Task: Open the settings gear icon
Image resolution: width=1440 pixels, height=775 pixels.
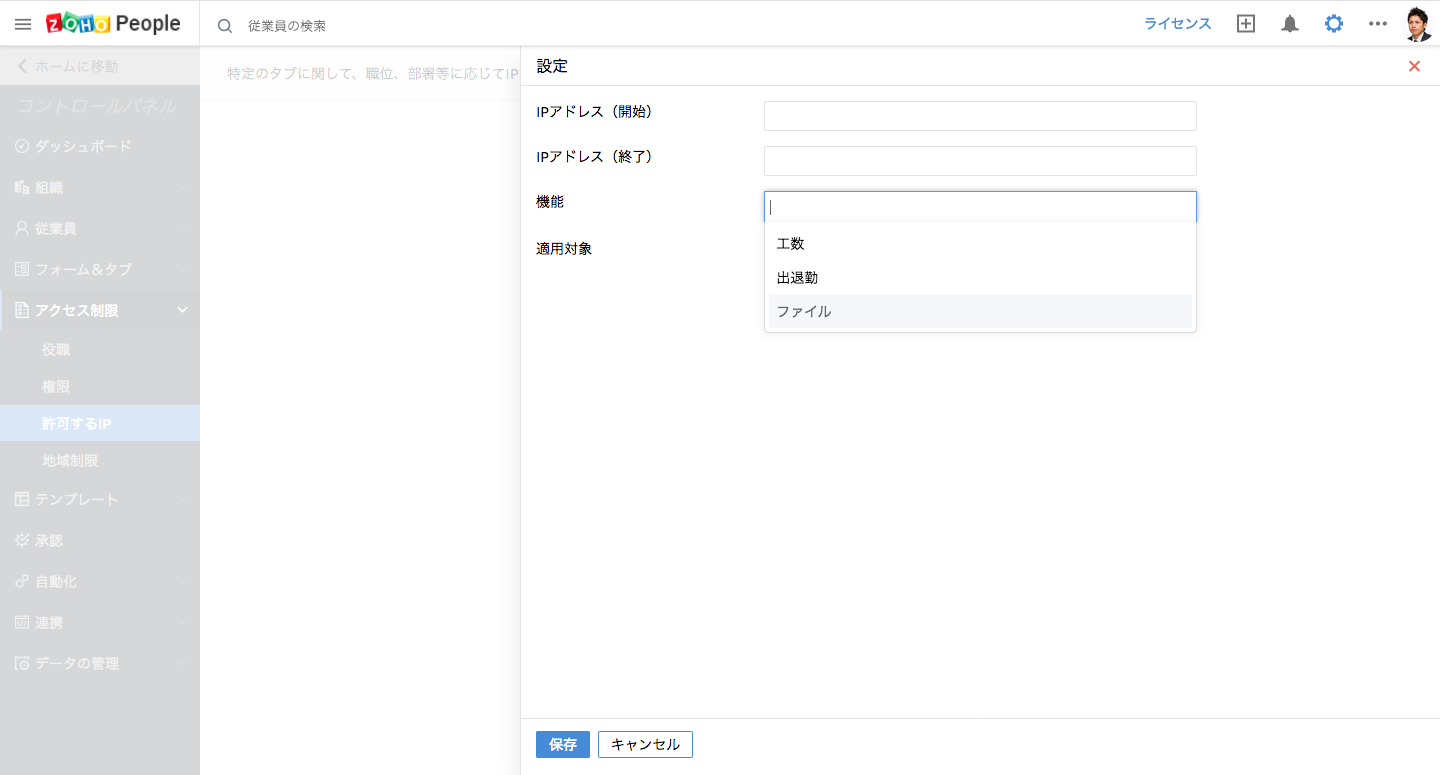Action: [x=1334, y=24]
